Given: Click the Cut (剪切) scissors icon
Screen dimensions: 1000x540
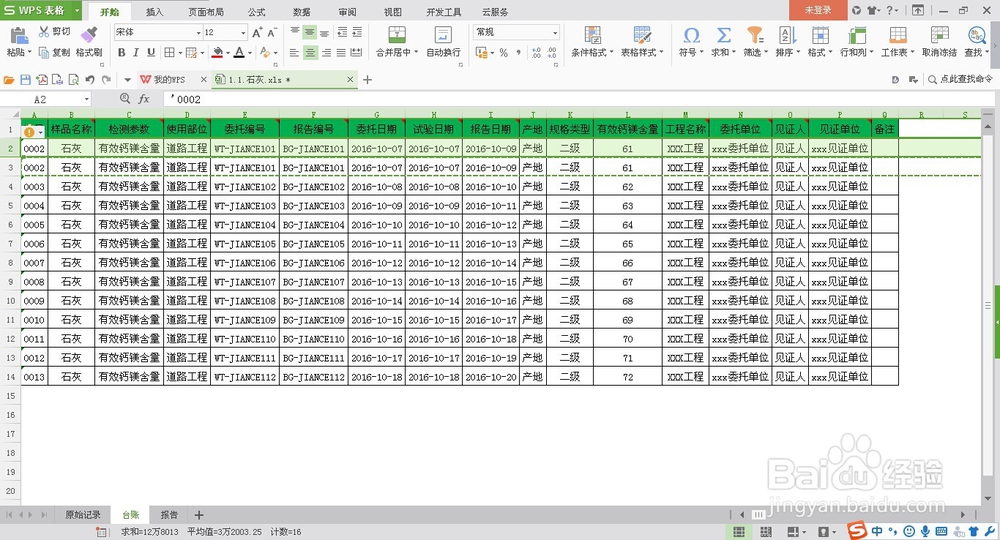Looking at the screenshot, I should 44,31.
